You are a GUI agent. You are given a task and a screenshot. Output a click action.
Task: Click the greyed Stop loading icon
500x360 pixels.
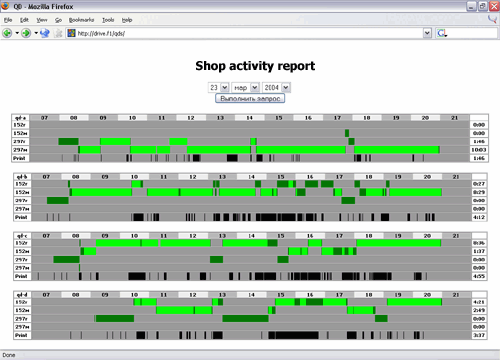[x=58, y=33]
